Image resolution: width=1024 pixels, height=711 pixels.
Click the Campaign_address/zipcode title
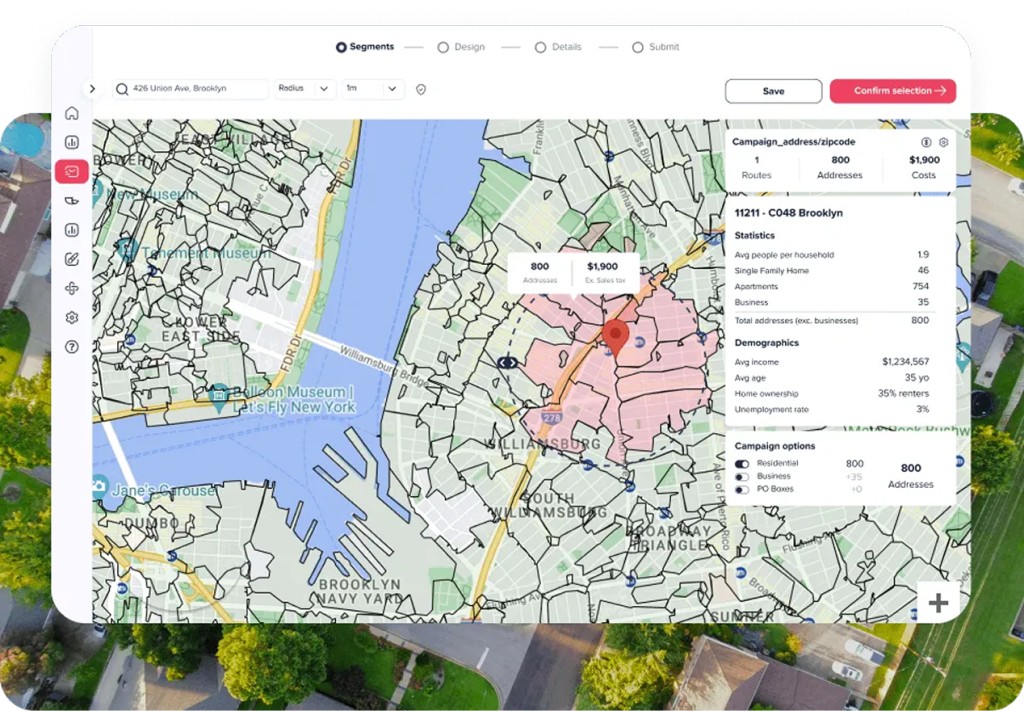click(793, 142)
